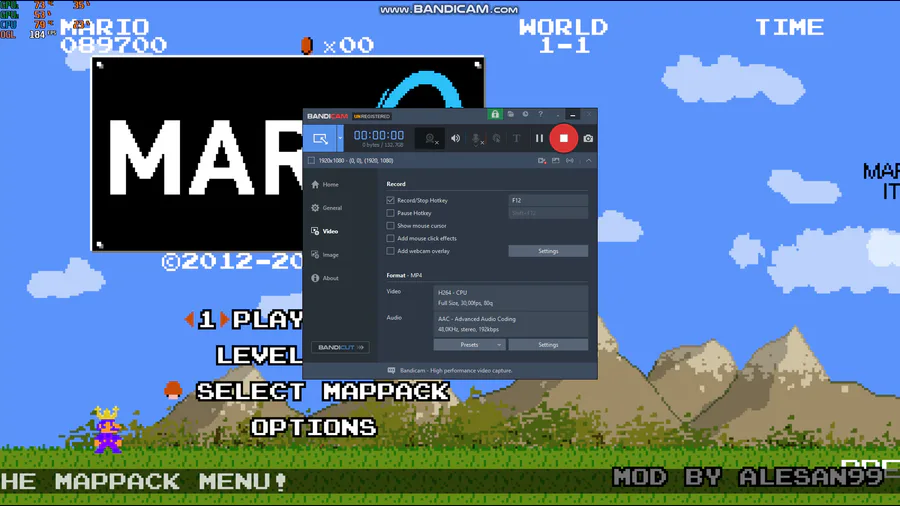The width and height of the screenshot is (900, 506).
Task: Enable Add mouse click effects checkbox
Action: pyautogui.click(x=390, y=238)
